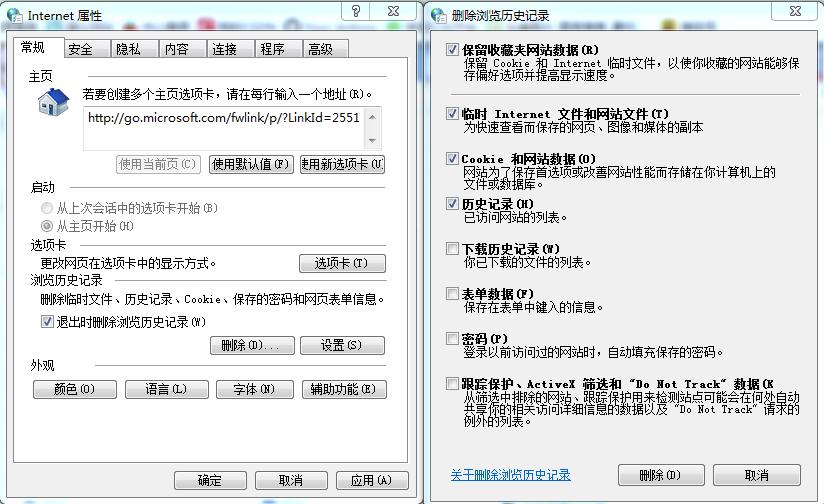Click 删除 in the delete history dialog
The image size is (824, 504).
point(661,475)
